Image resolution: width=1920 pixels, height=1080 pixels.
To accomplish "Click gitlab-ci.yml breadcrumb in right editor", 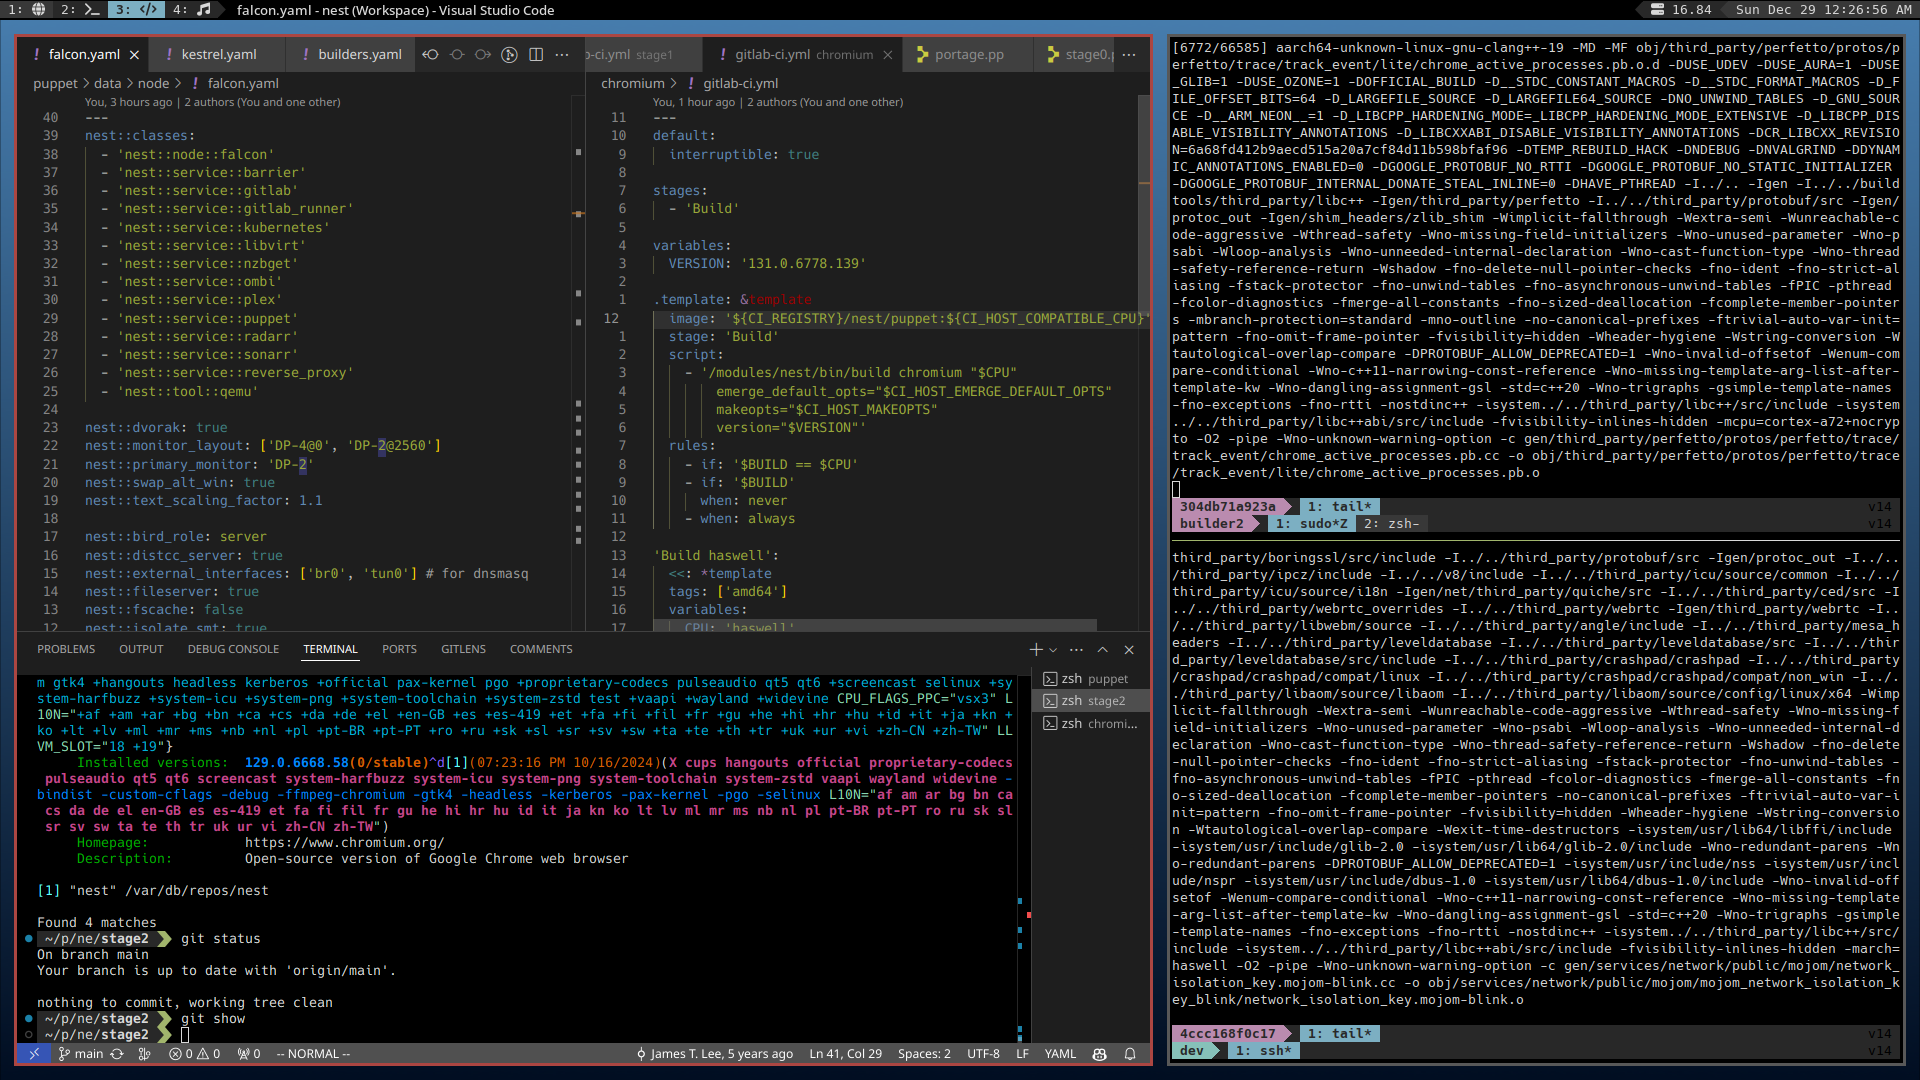I will click(740, 84).
